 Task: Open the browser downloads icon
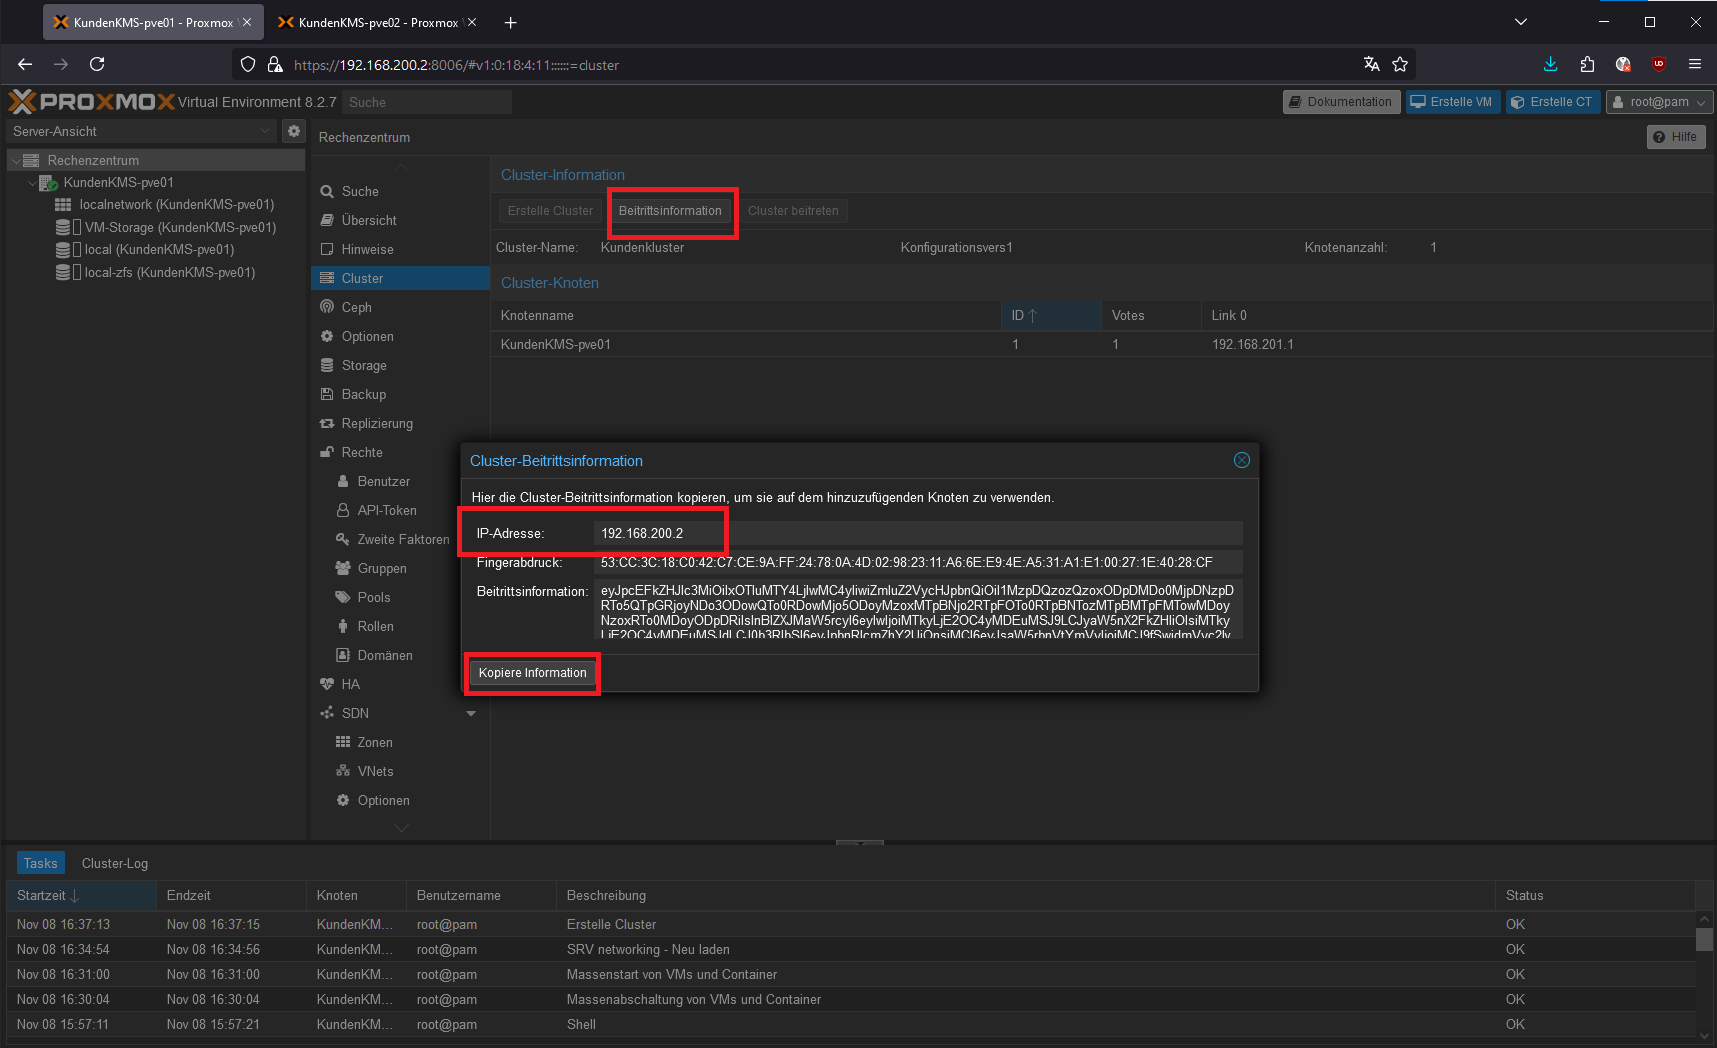1550,64
